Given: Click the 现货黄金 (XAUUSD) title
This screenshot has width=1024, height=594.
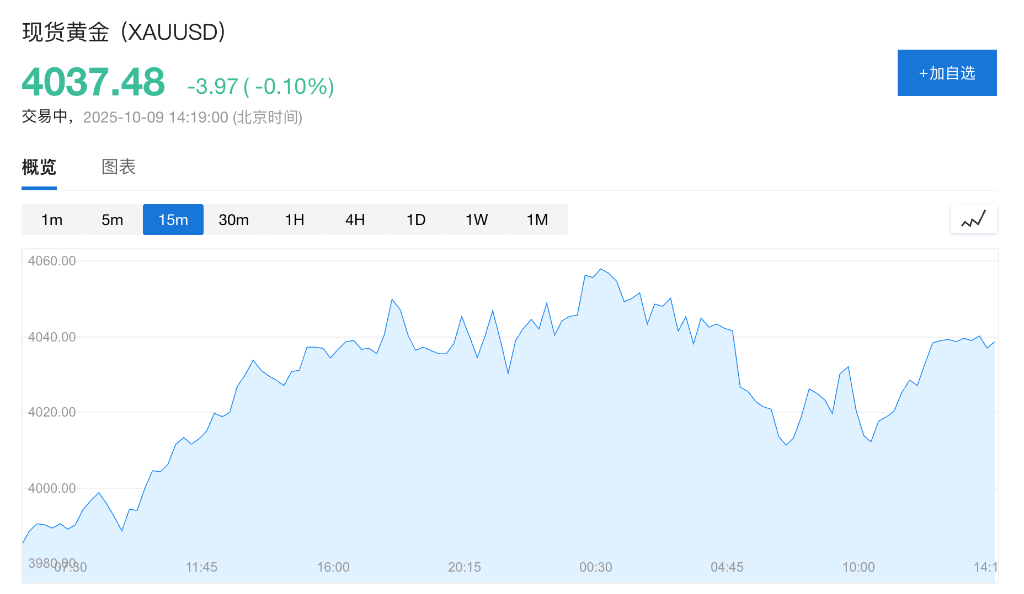Looking at the screenshot, I should pyautogui.click(x=124, y=32).
